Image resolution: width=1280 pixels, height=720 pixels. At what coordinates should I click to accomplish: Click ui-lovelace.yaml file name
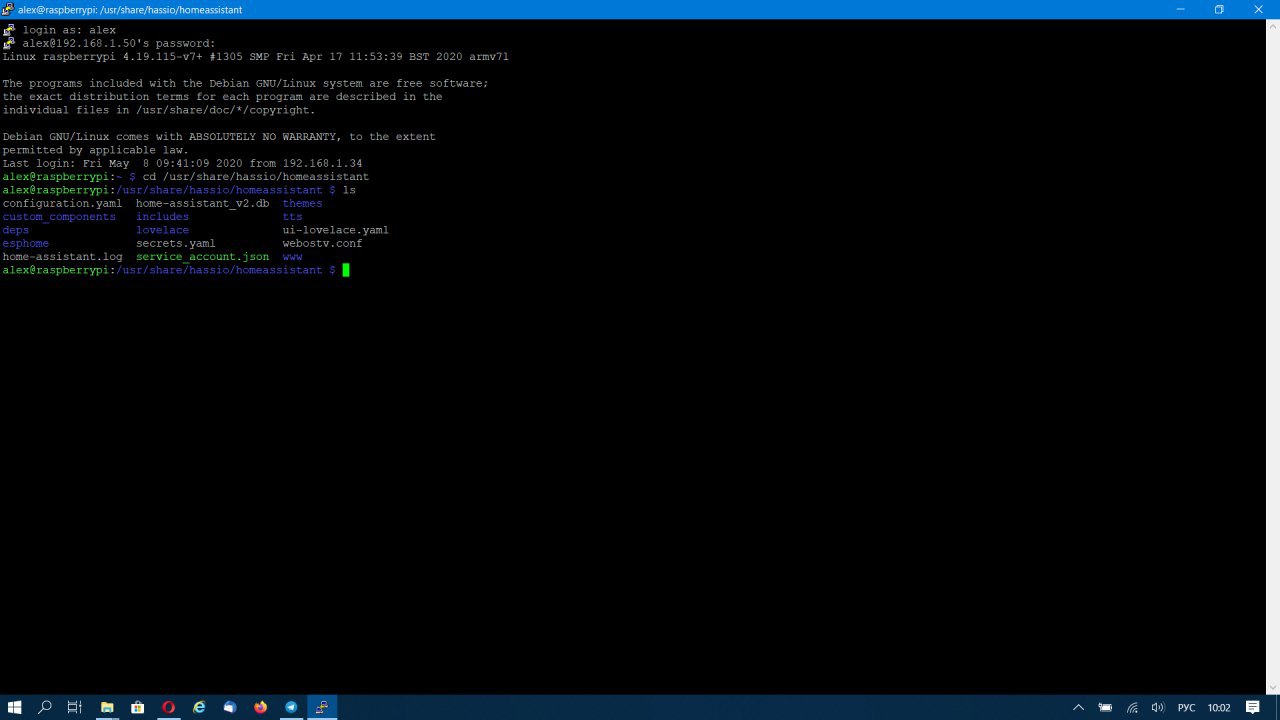pos(335,230)
